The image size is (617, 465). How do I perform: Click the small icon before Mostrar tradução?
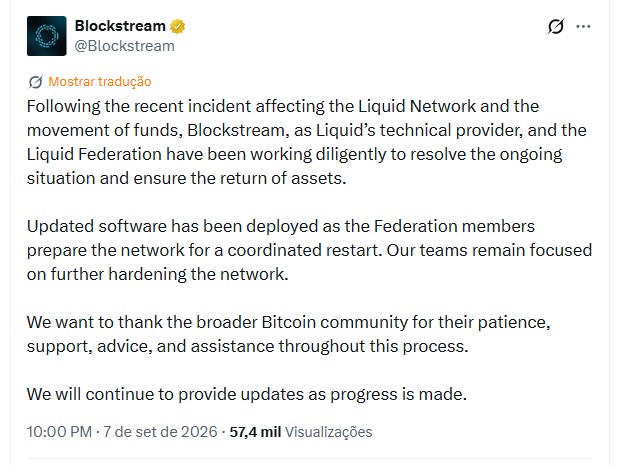point(35,82)
